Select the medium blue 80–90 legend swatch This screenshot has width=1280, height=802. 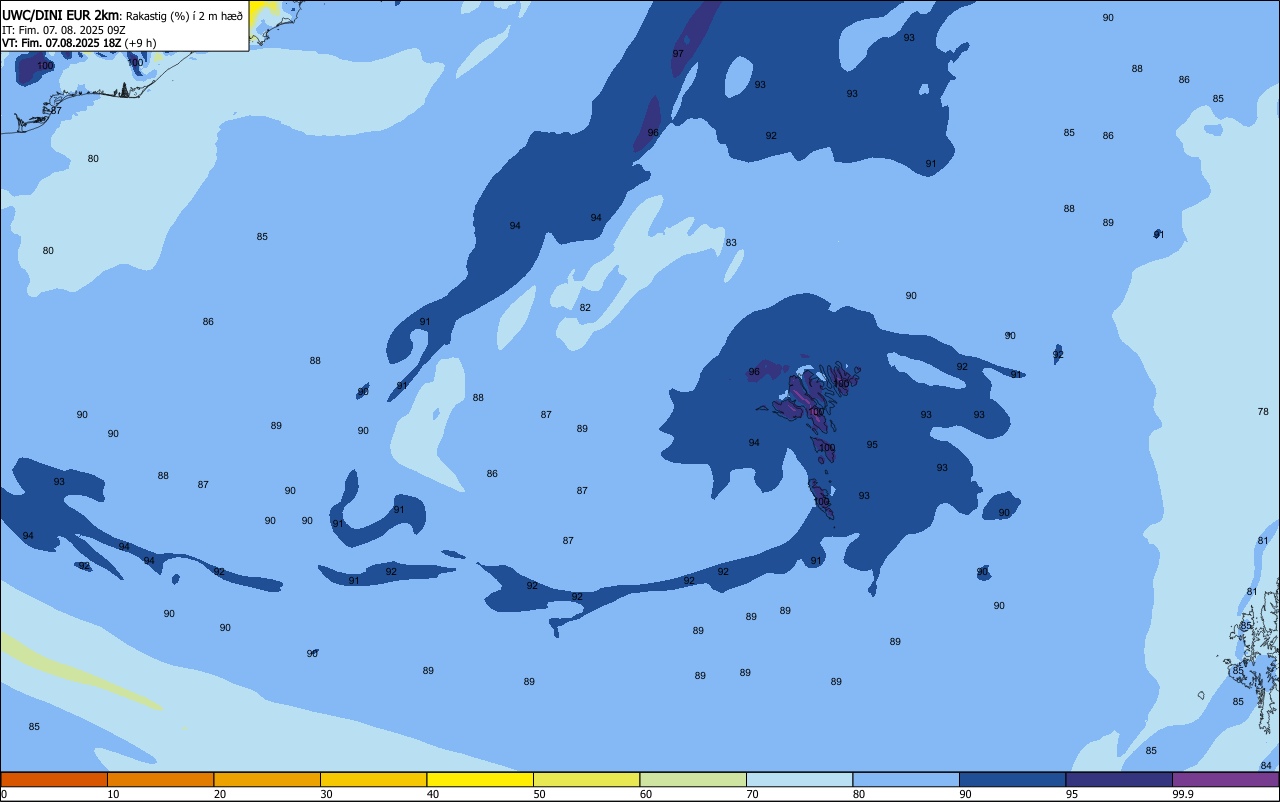(x=906, y=779)
